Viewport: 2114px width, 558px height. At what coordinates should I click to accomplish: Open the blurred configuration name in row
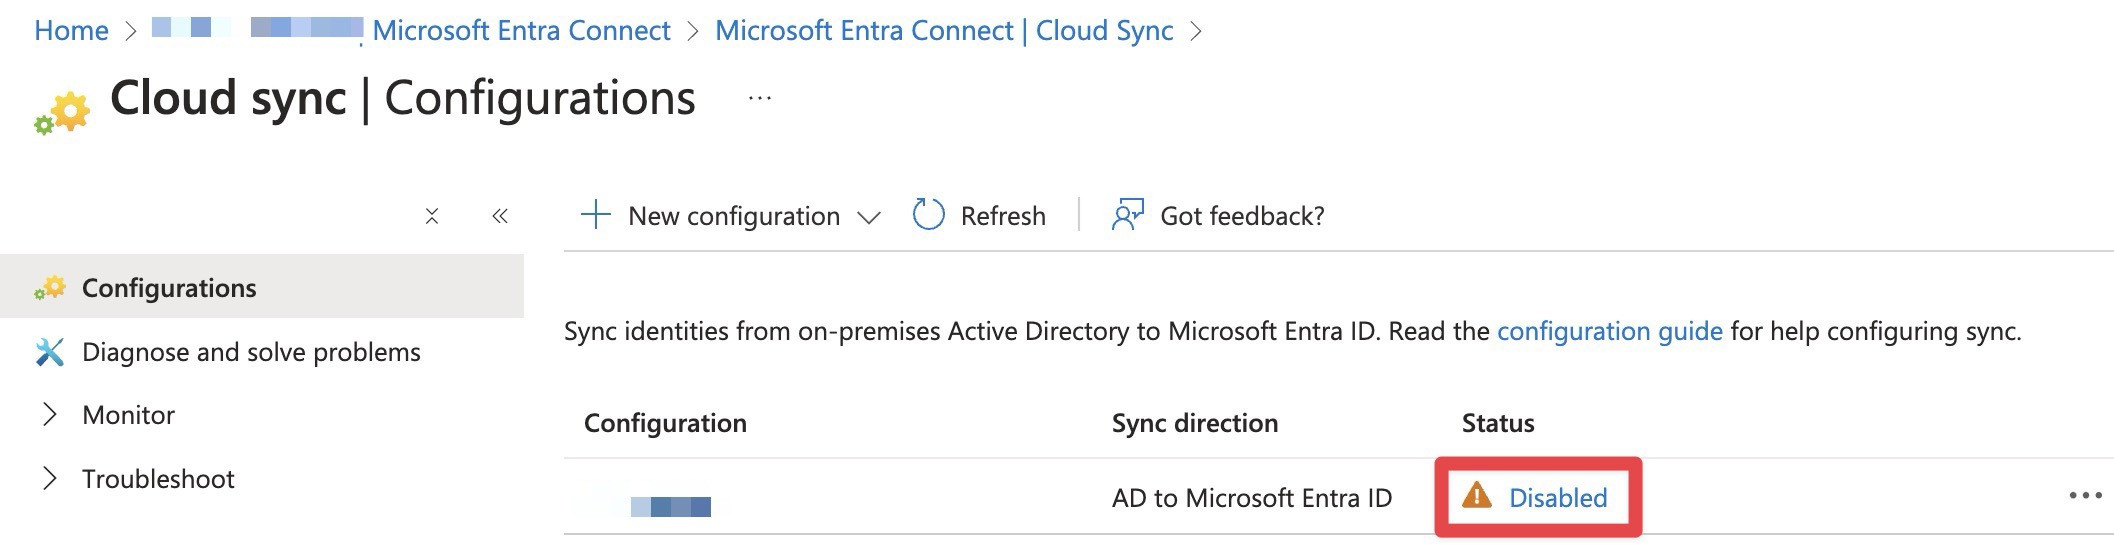coord(671,506)
